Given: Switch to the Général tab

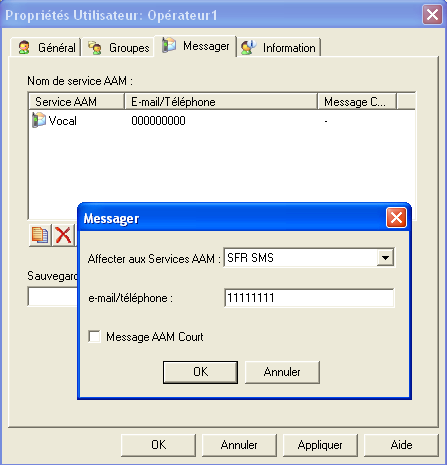Looking at the screenshot, I should coord(46,47).
